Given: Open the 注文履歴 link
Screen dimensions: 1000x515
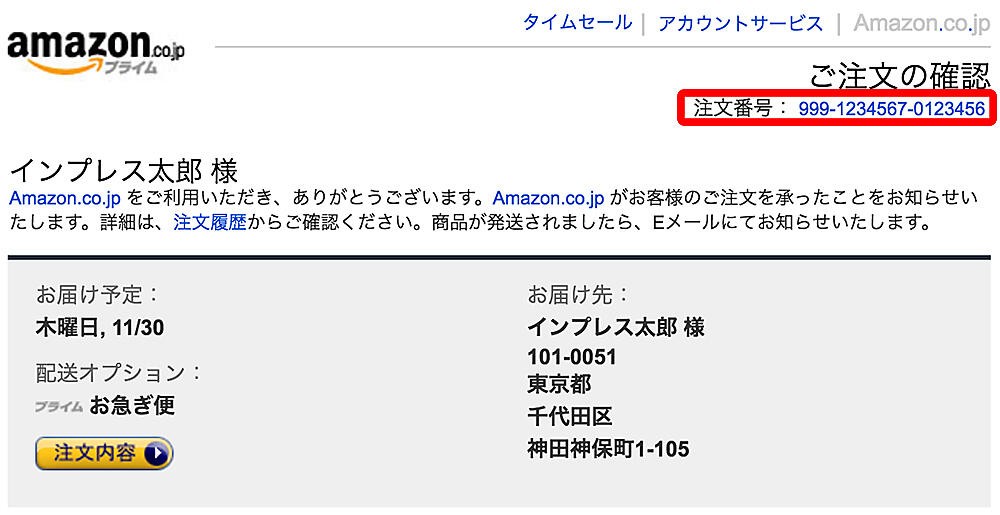Looking at the screenshot, I should [x=210, y=221].
